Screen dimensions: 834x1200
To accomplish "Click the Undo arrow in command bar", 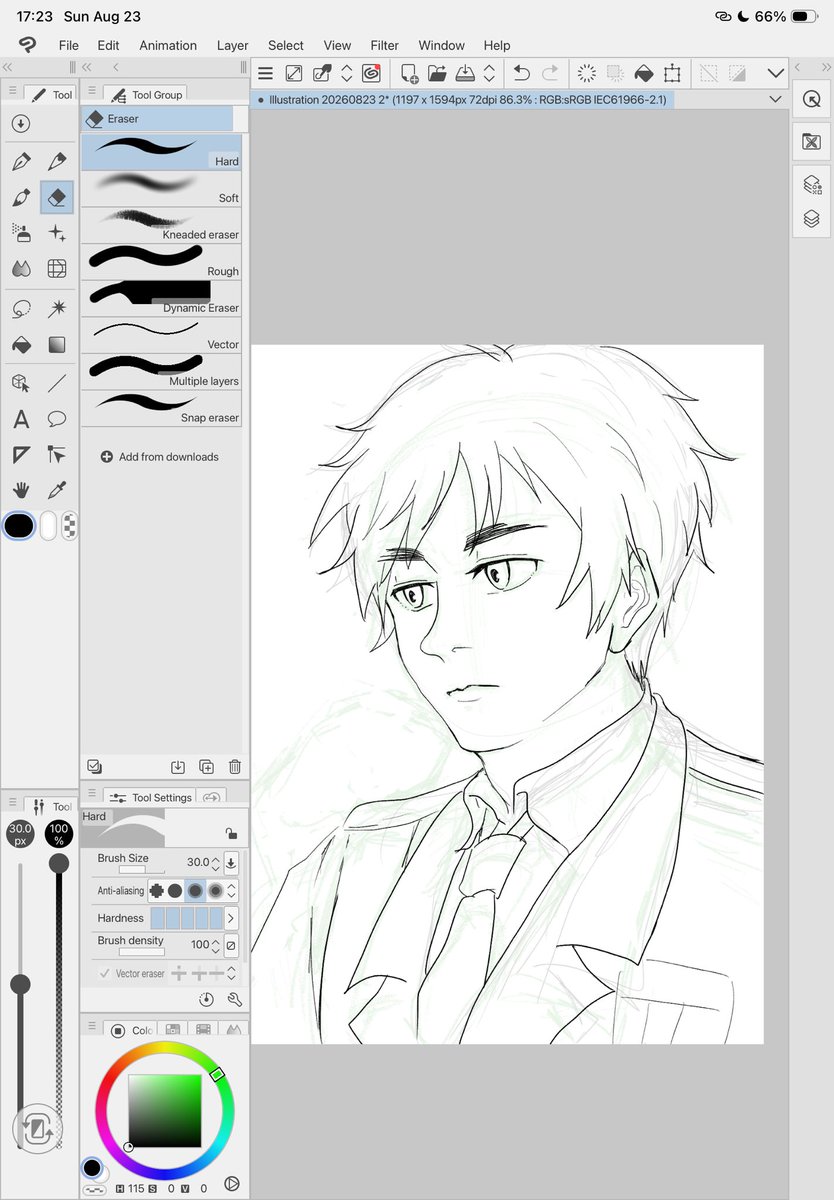I will pyautogui.click(x=521, y=73).
